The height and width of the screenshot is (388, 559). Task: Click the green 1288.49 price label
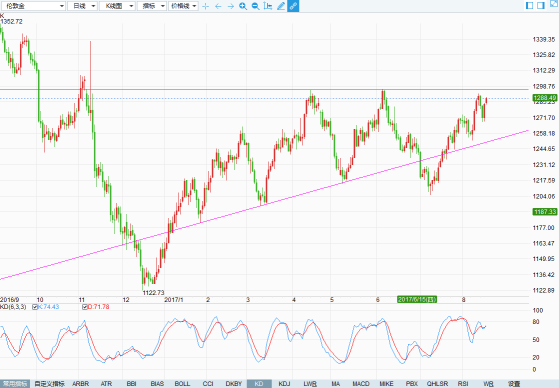pyautogui.click(x=545, y=97)
